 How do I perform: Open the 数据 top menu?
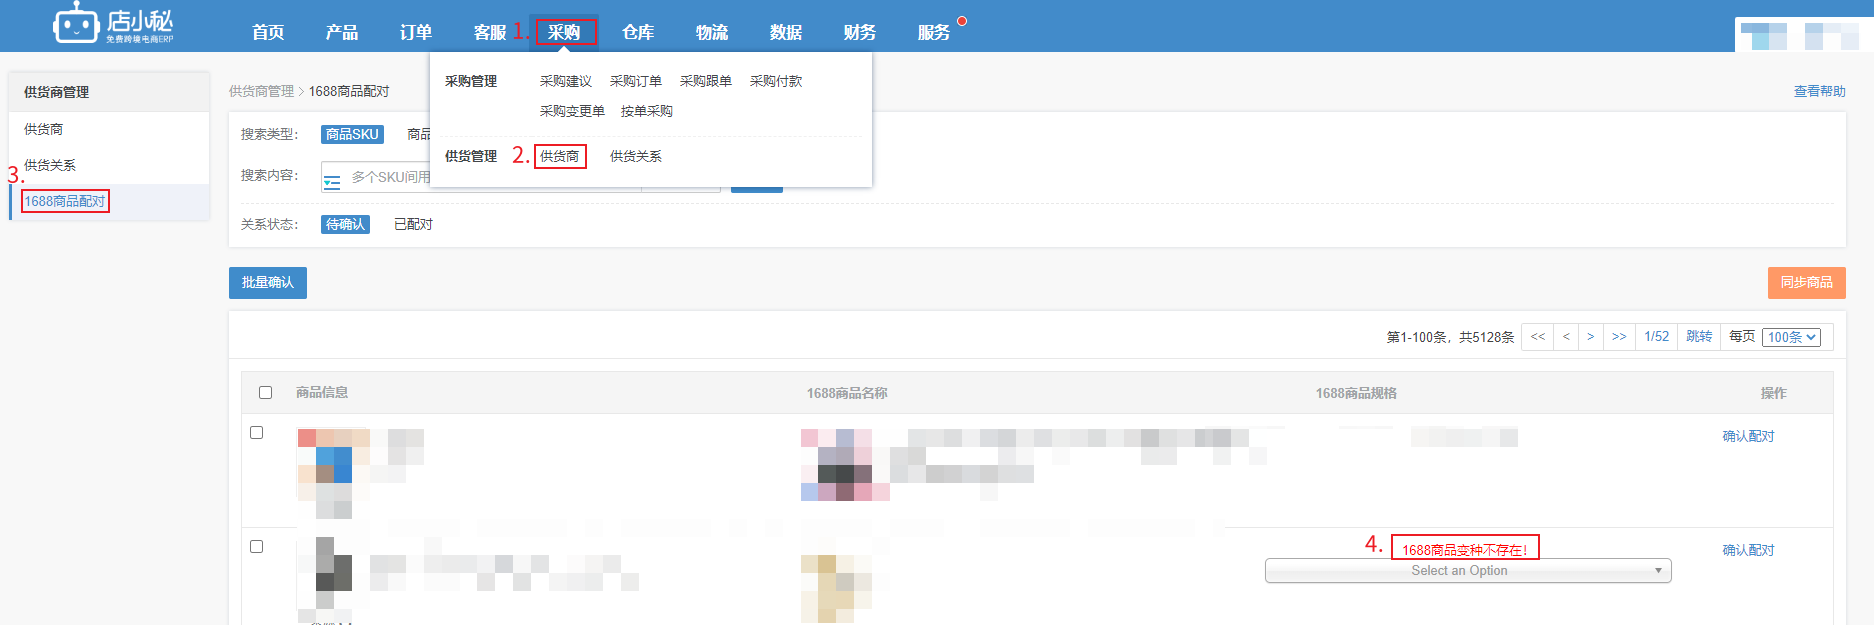coord(786,33)
